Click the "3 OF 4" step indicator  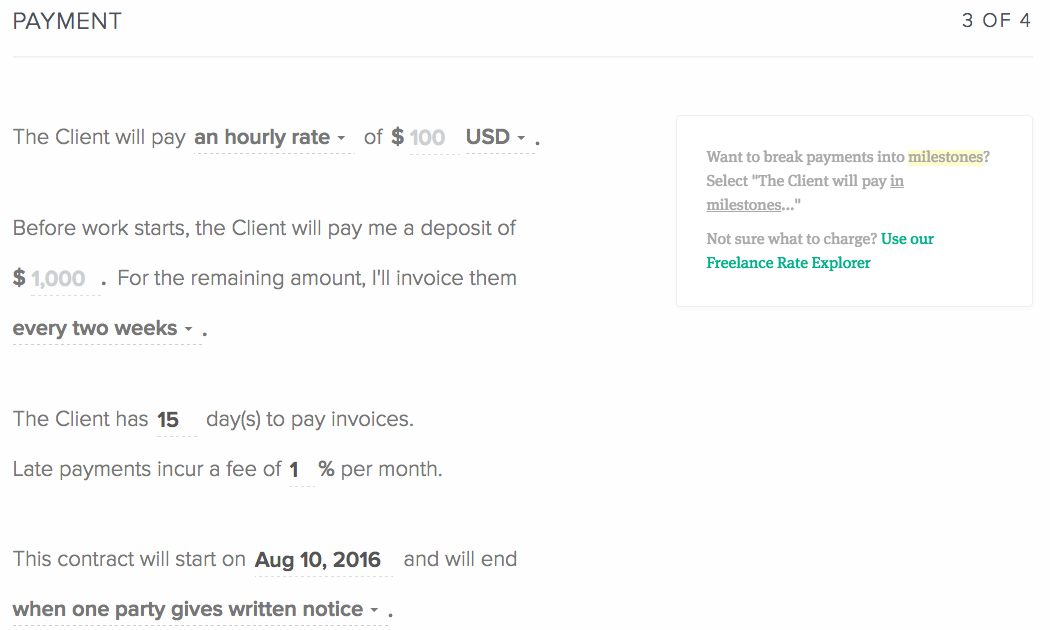(x=996, y=21)
